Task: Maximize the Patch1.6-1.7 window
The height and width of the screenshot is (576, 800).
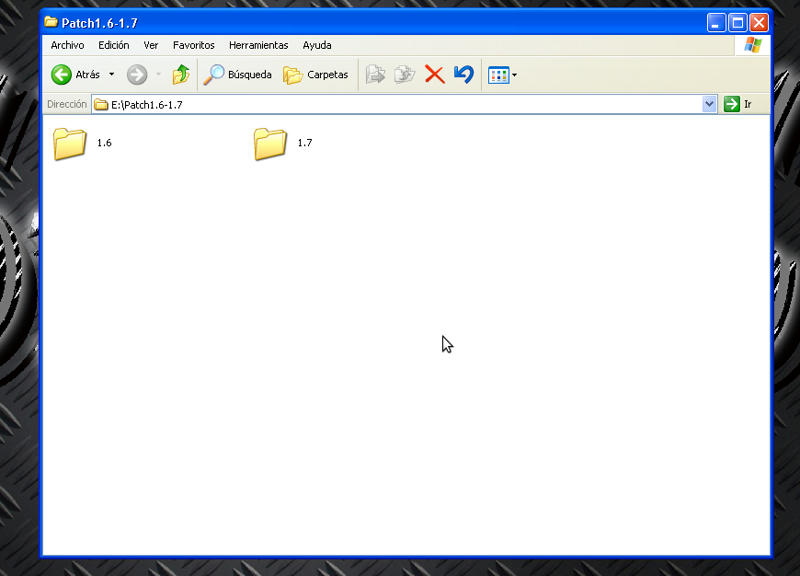Action: tap(737, 23)
